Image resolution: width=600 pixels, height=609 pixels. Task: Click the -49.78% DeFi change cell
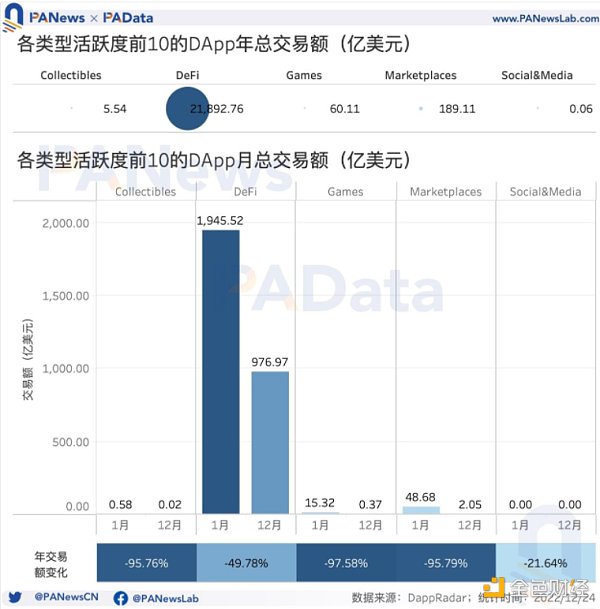[247, 562]
